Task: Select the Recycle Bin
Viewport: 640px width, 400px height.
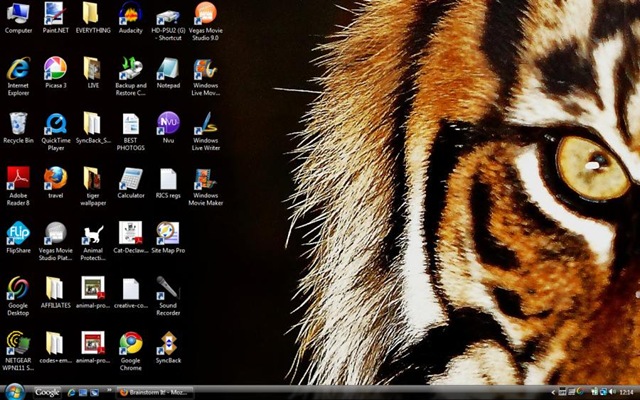Action: (18, 129)
